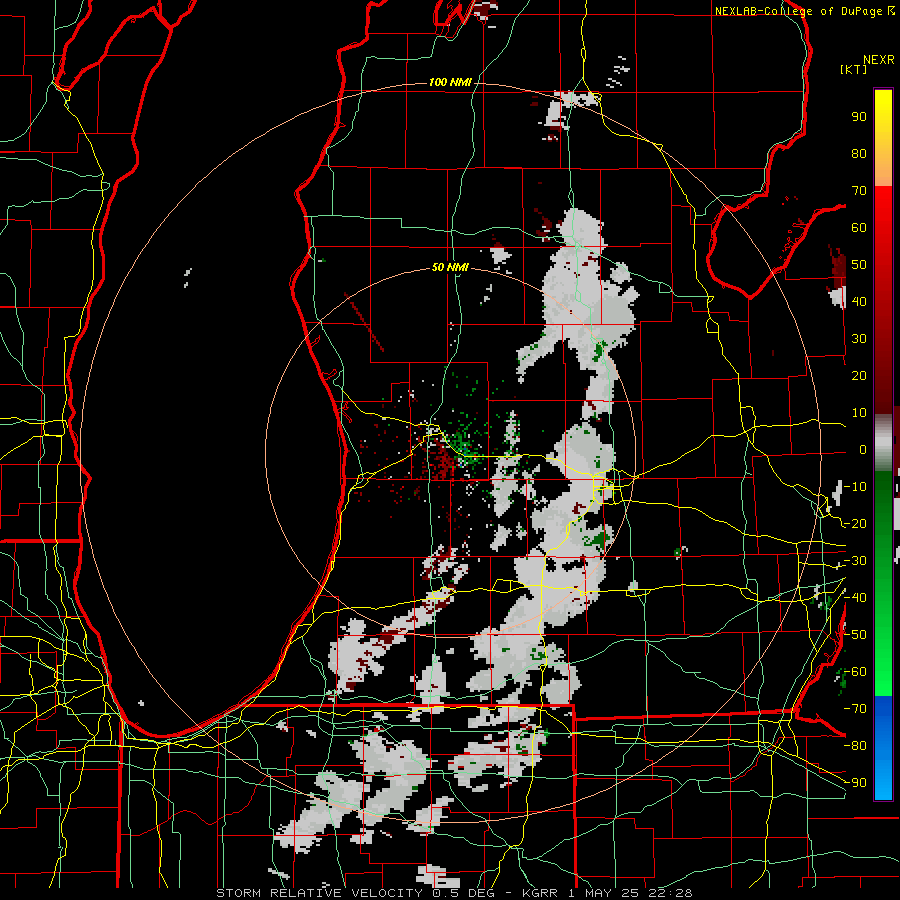Click the -10 knot scale label
The image size is (900, 900).
(x=855, y=487)
